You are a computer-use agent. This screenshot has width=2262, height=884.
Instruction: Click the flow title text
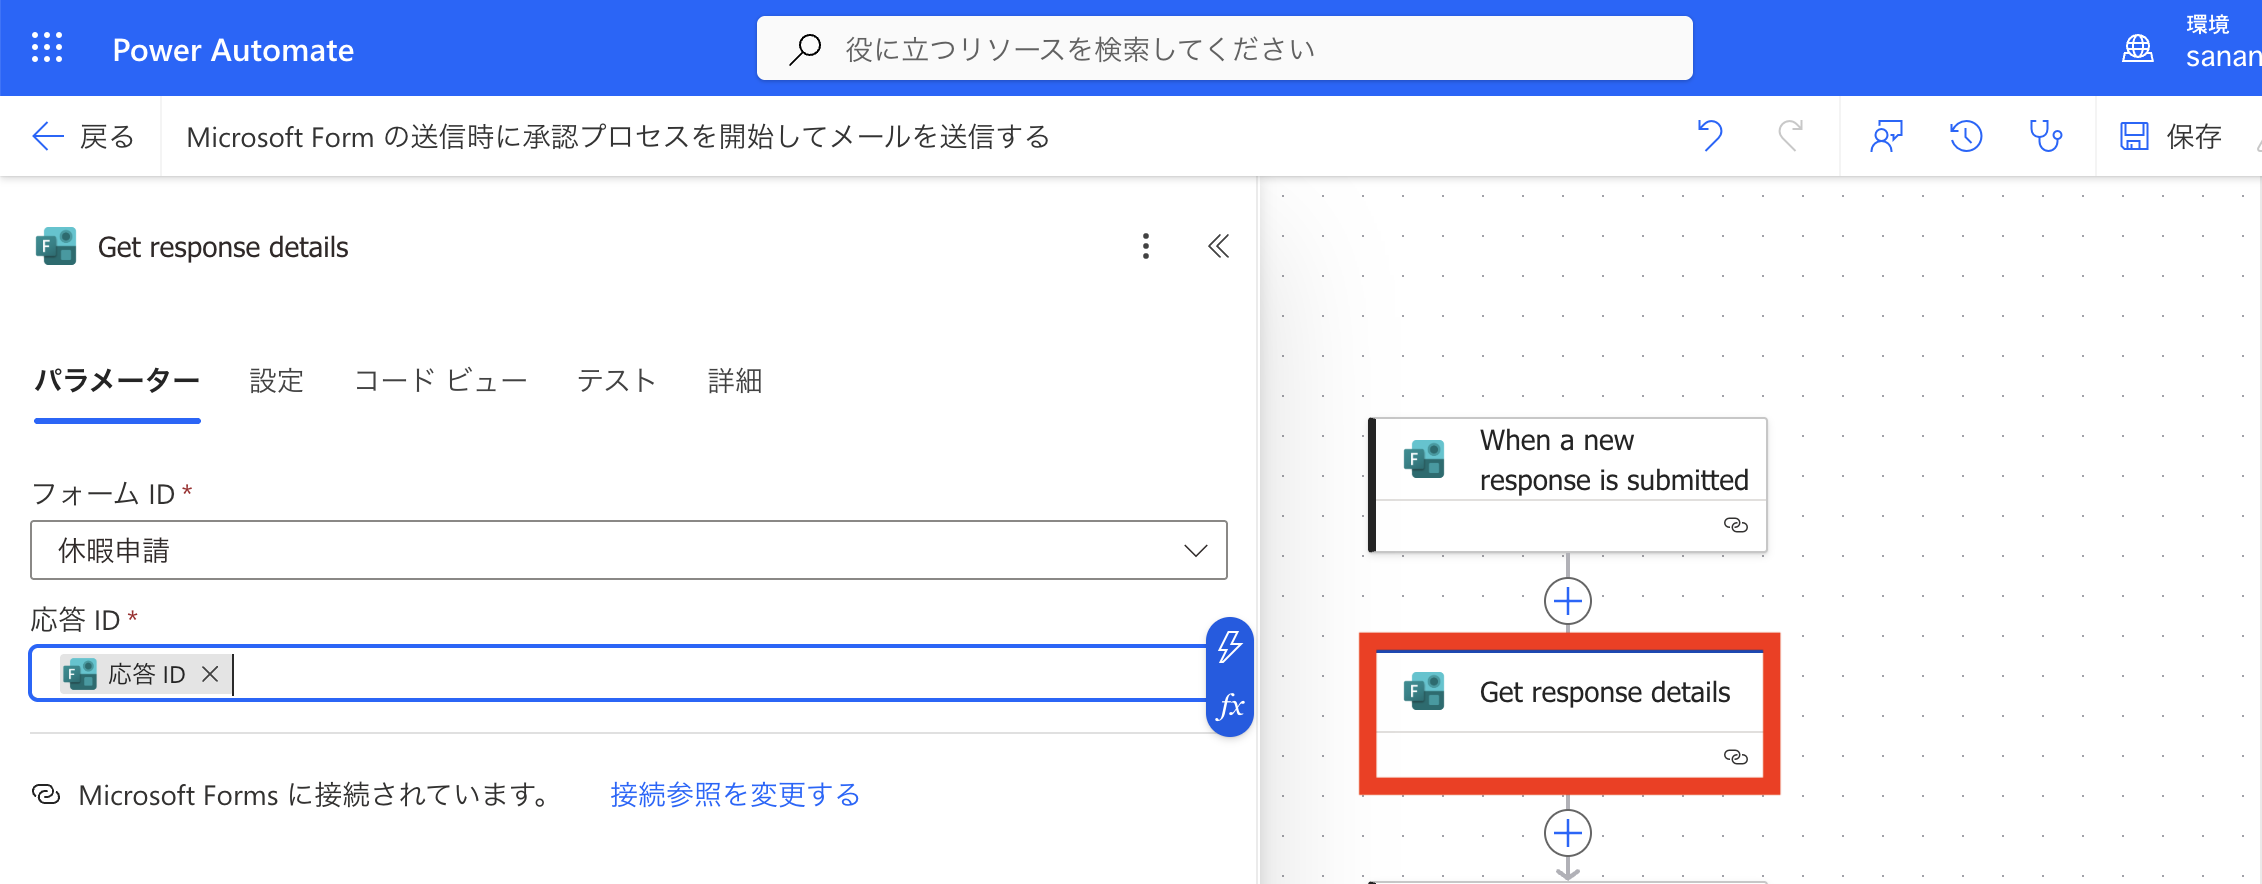618,137
